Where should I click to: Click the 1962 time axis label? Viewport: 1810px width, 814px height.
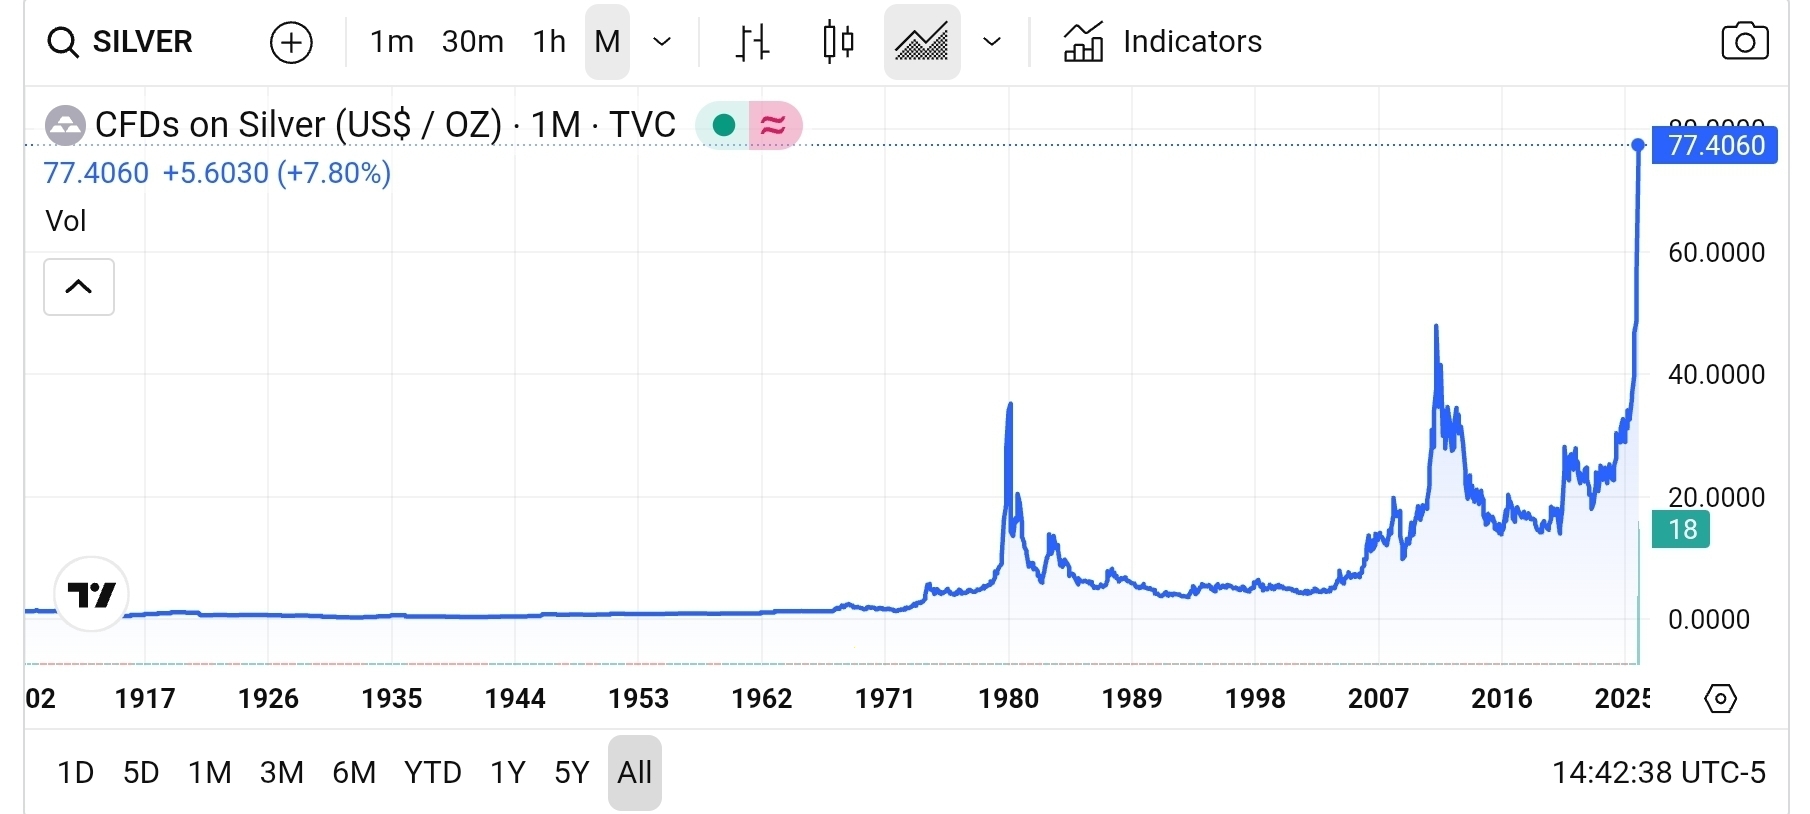762,698
